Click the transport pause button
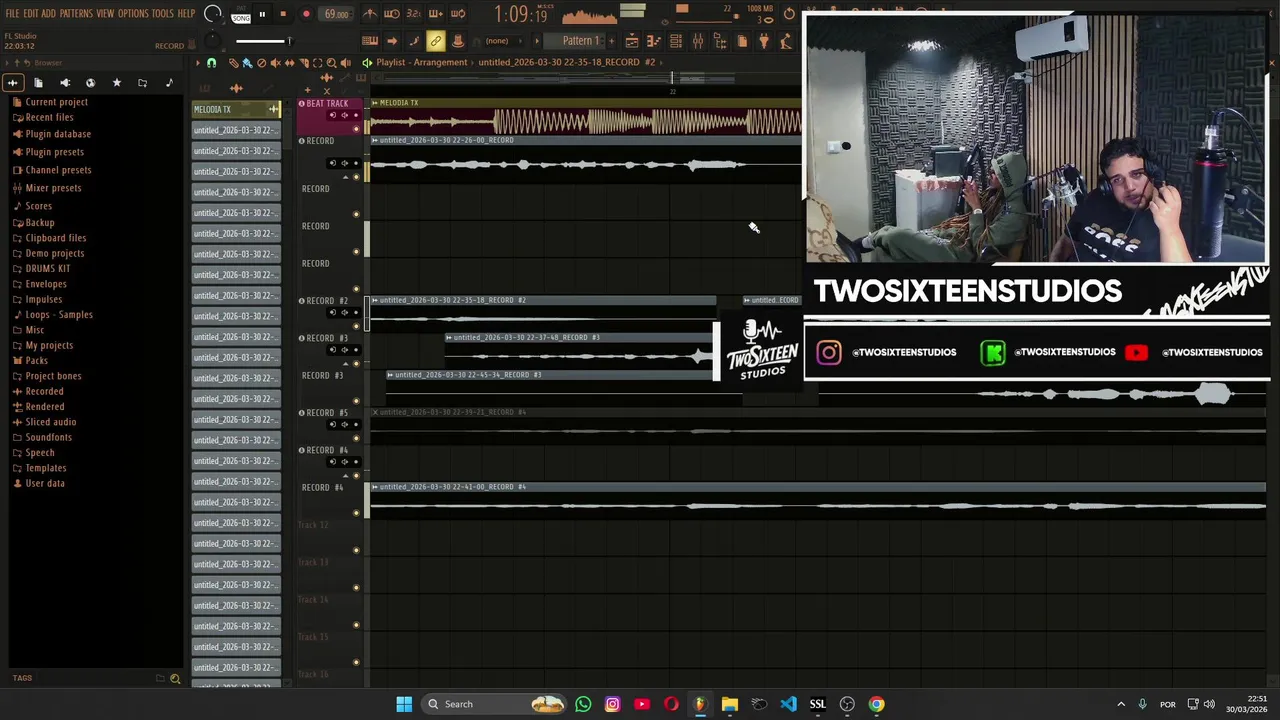The width and height of the screenshot is (1280, 720). (x=262, y=14)
